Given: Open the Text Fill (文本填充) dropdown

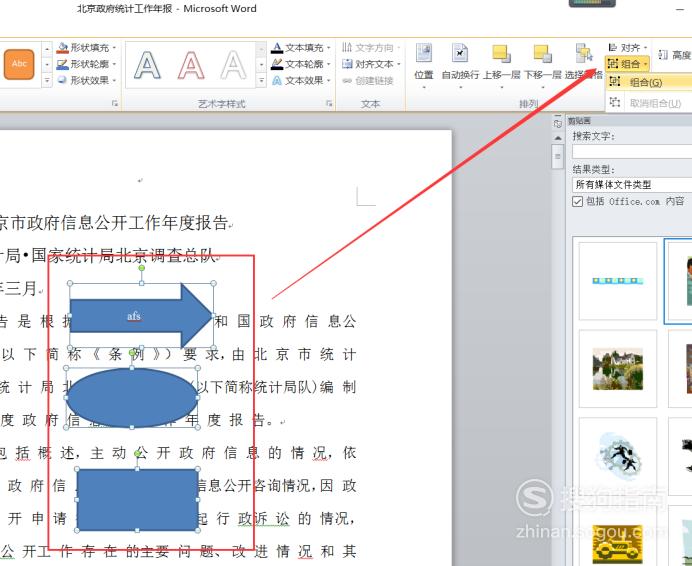Looking at the screenshot, I should 301,47.
